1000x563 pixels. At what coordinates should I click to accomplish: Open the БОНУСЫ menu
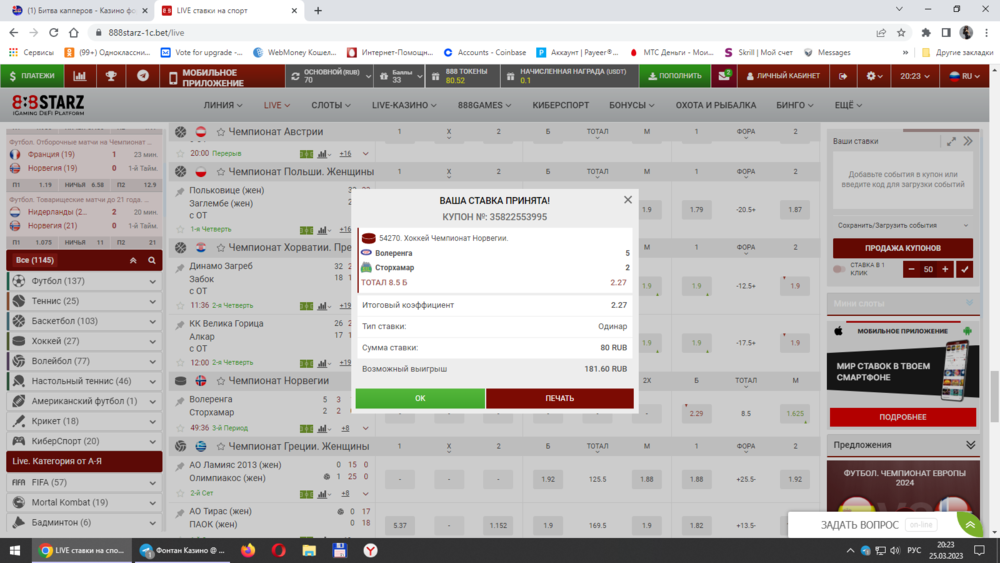tap(631, 105)
